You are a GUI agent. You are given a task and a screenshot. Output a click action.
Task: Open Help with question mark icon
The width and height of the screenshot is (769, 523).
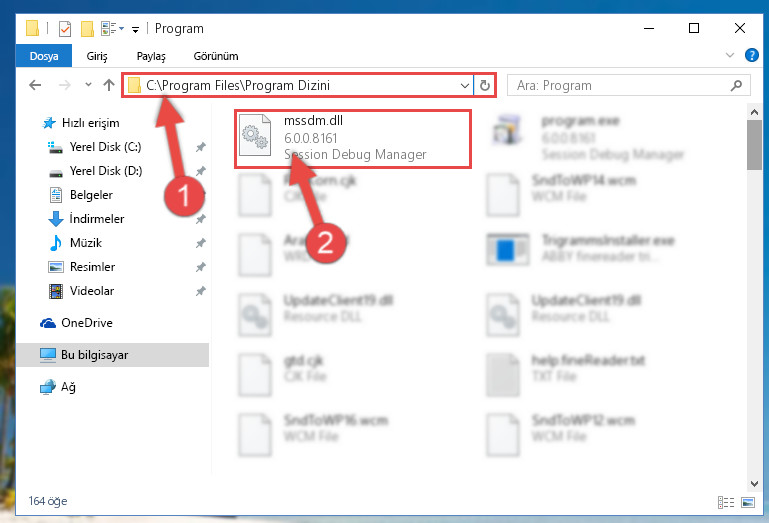point(751,55)
